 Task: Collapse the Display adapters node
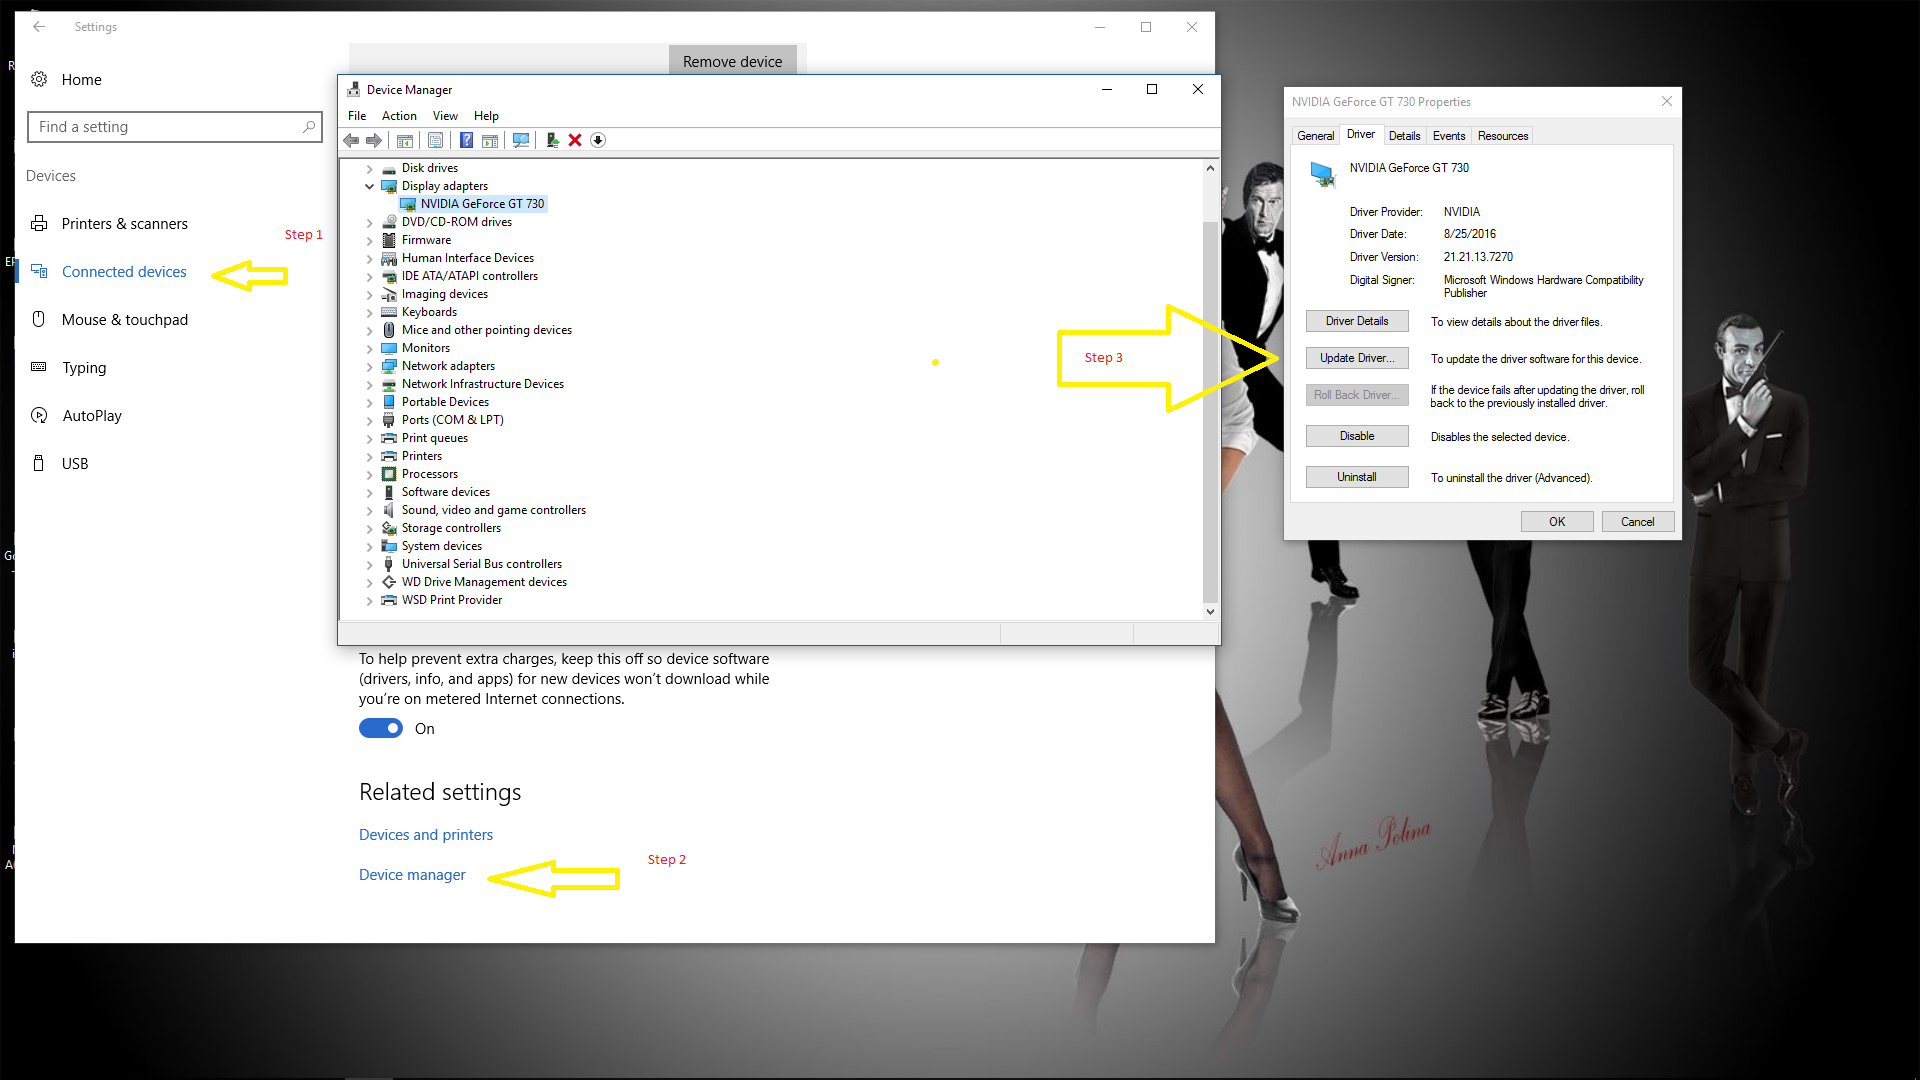click(x=369, y=186)
